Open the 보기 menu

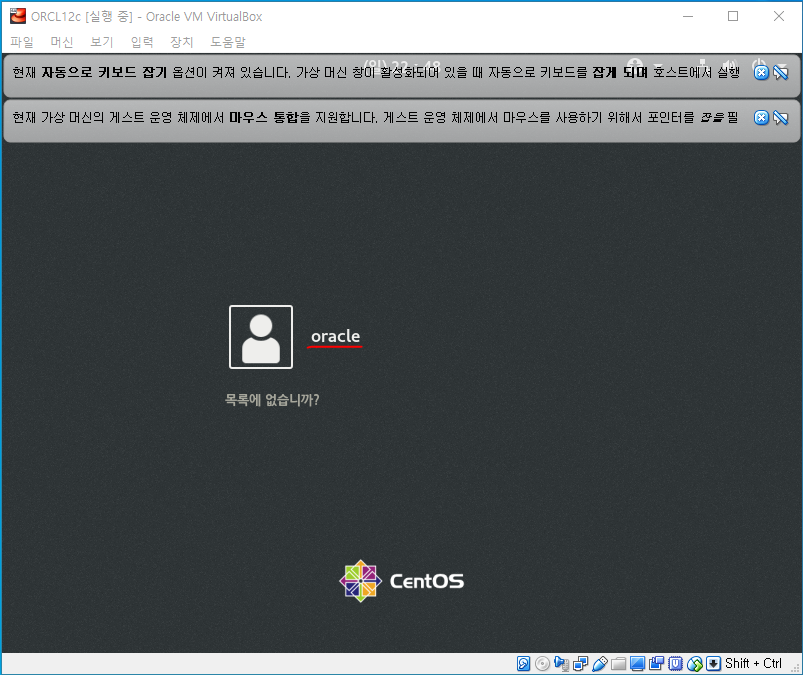pos(101,42)
